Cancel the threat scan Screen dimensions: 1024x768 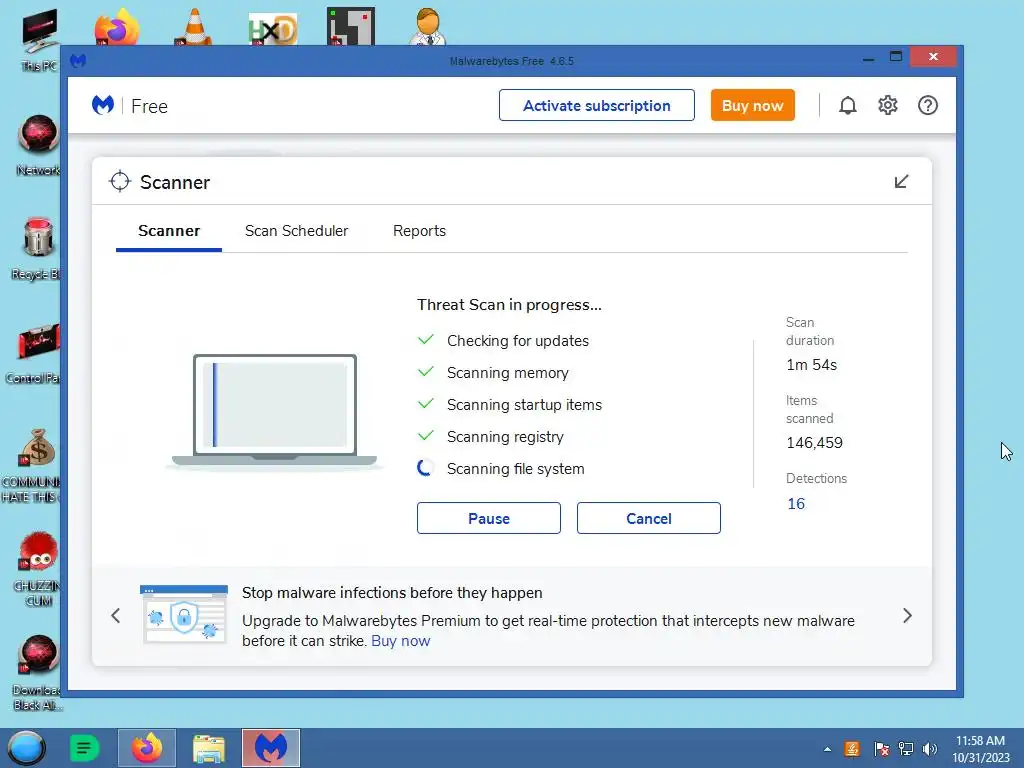coord(648,518)
